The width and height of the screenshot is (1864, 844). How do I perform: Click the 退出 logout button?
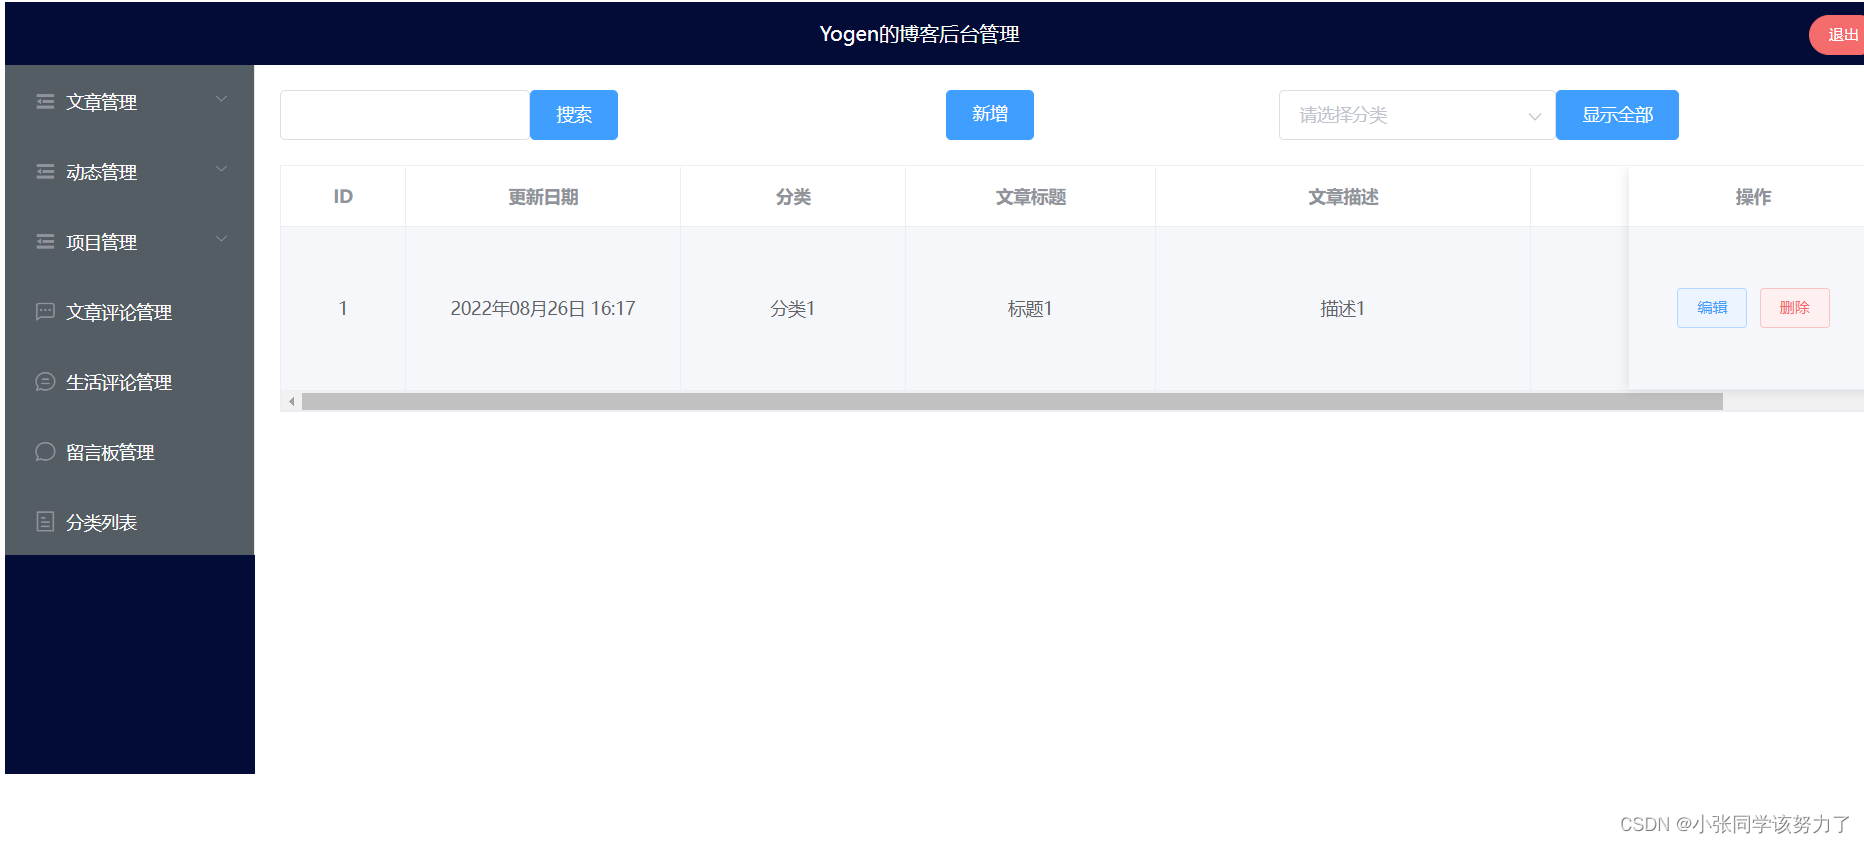(x=1838, y=35)
